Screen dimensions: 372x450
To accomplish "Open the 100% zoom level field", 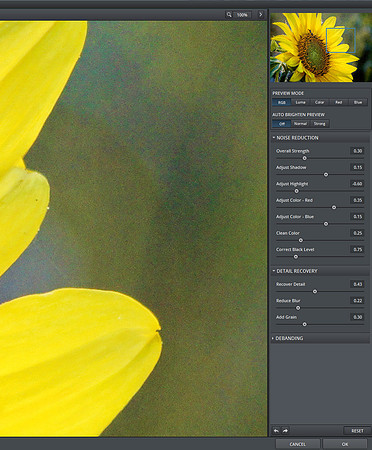I will pyautogui.click(x=242, y=15).
